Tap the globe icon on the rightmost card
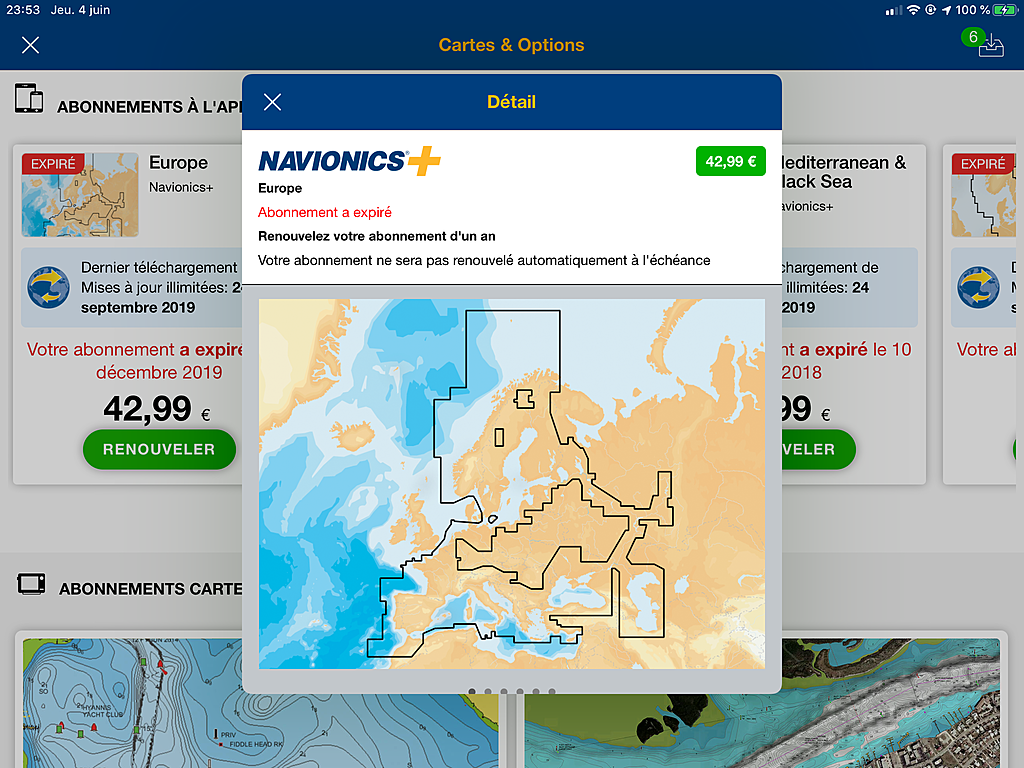Screen dimensions: 1024x768 click(x=978, y=287)
